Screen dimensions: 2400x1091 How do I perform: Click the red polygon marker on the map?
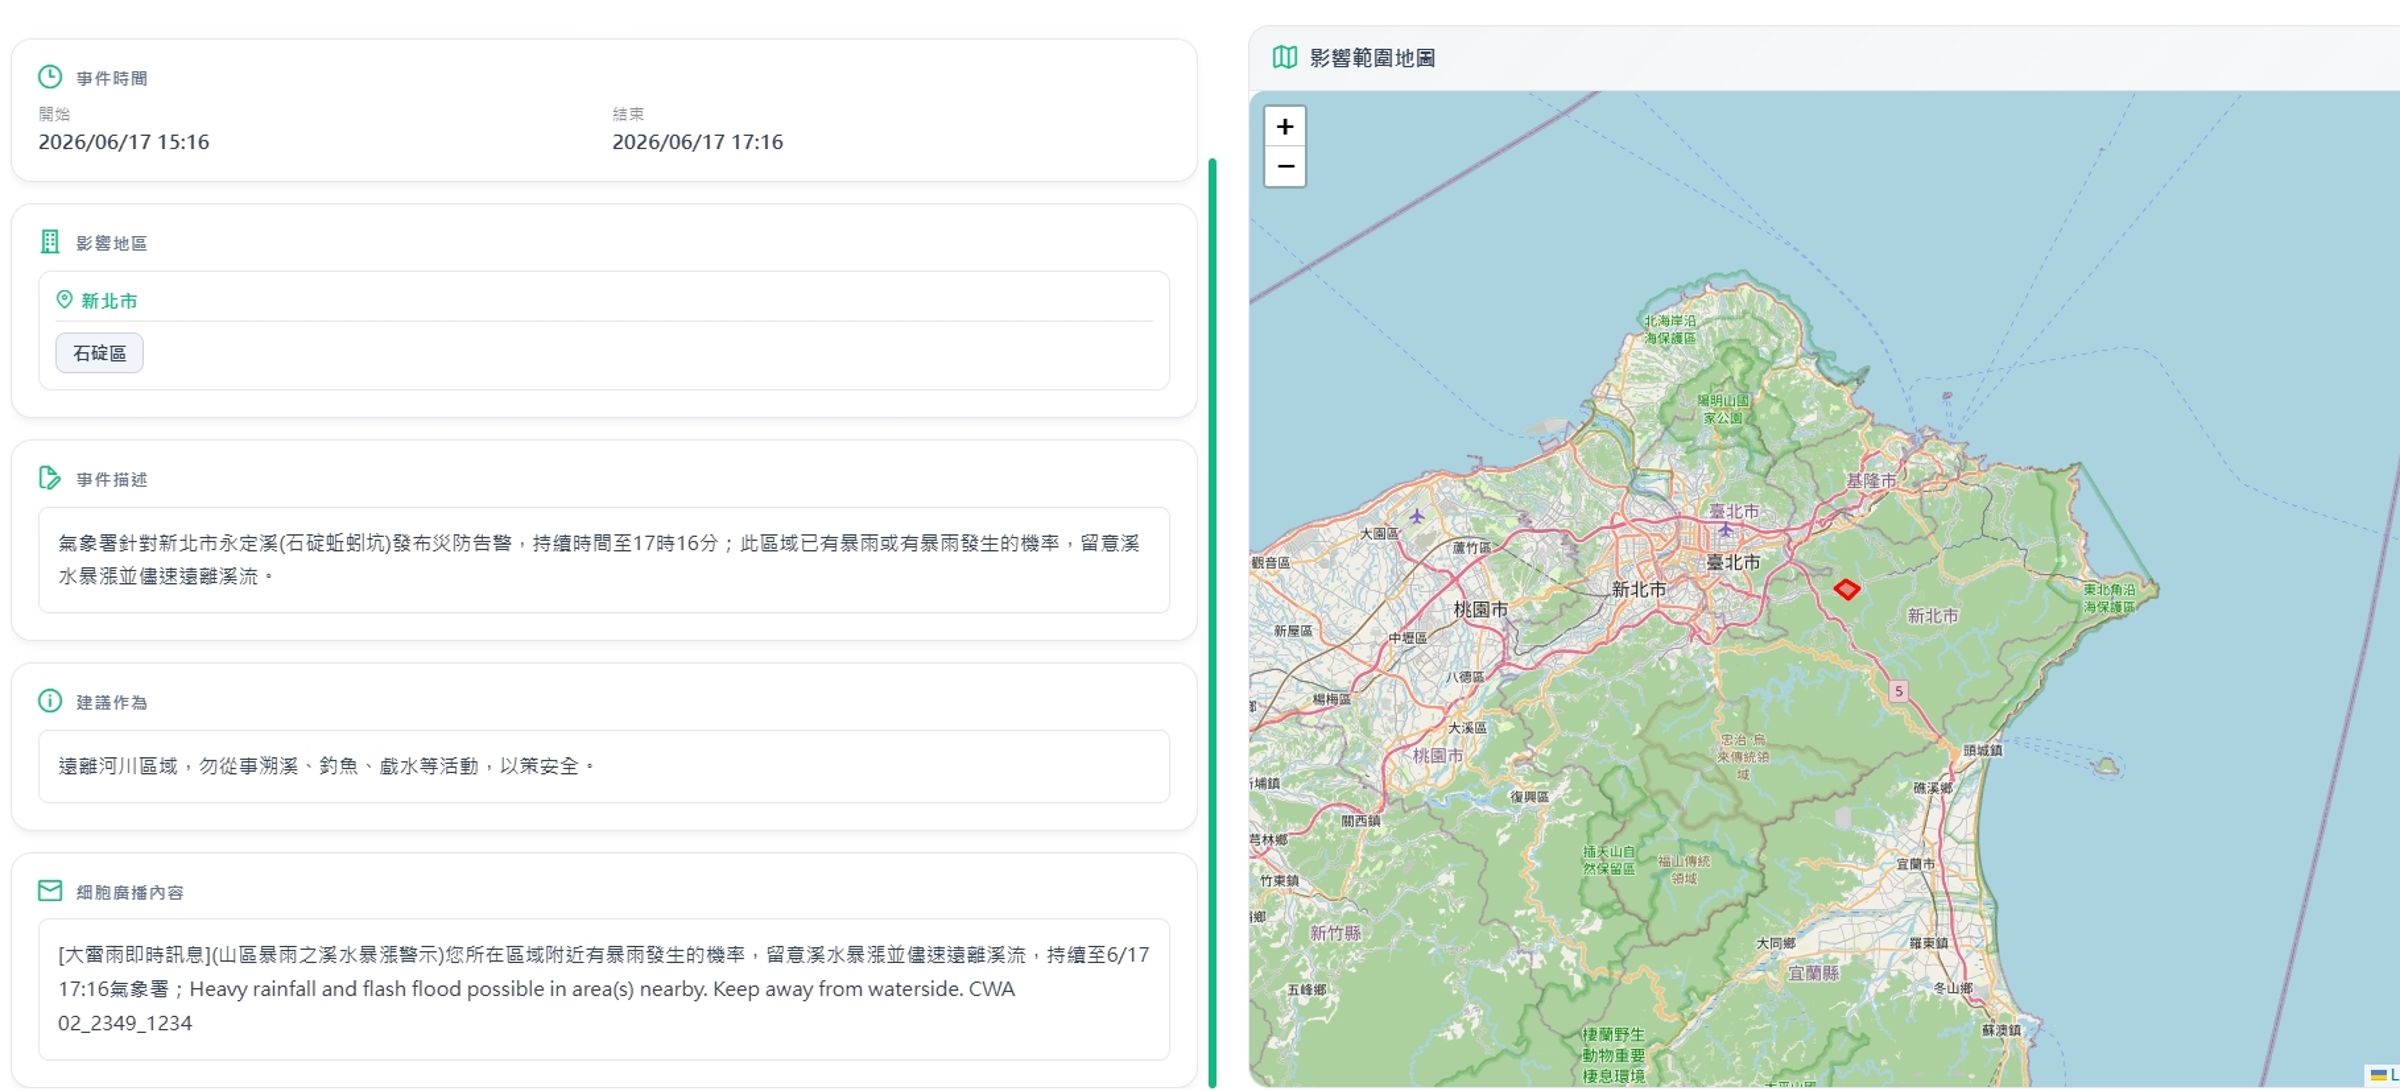[x=1847, y=589]
